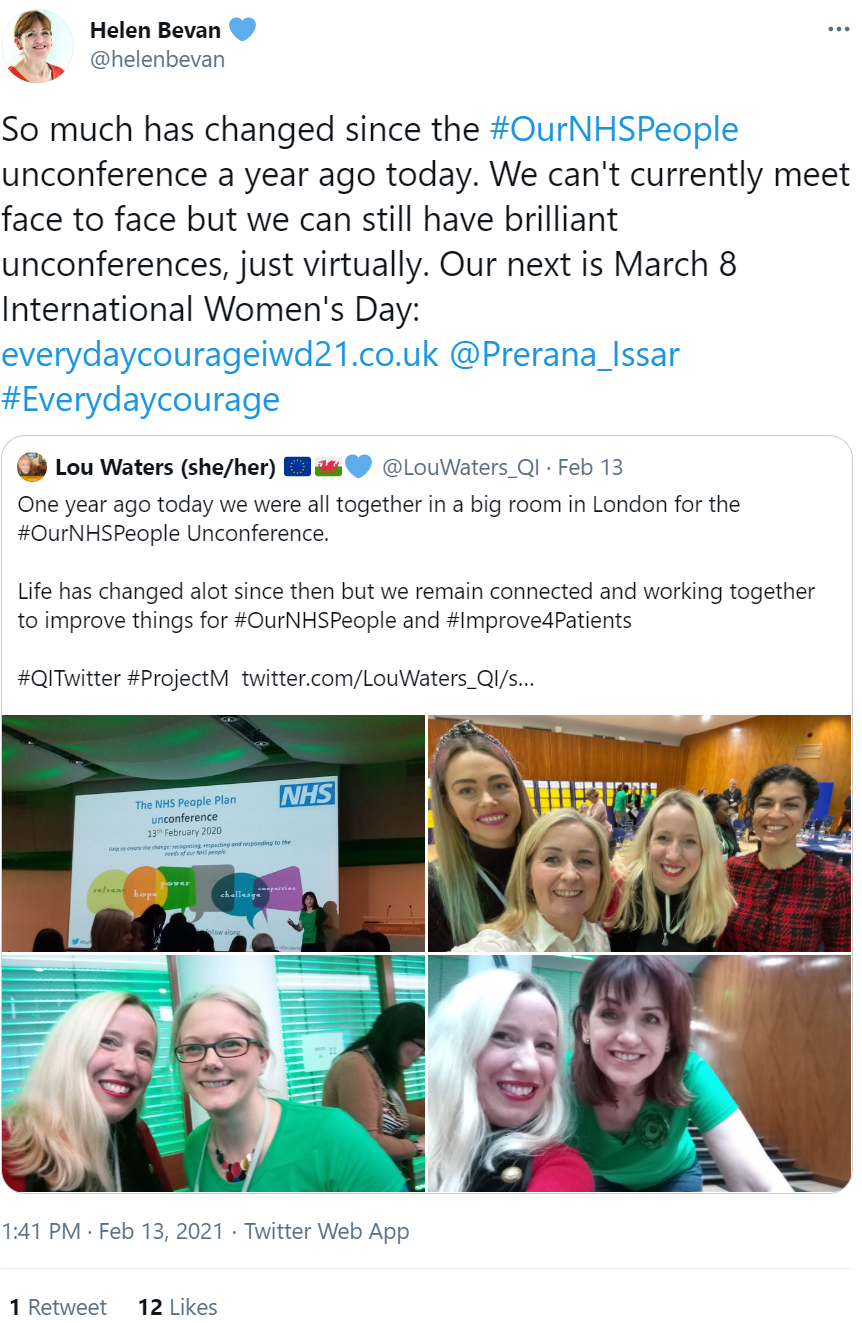Open the bottom-right selfie with green shirt
Viewport: 862px width, 1323px height.
[x=640, y=1073]
